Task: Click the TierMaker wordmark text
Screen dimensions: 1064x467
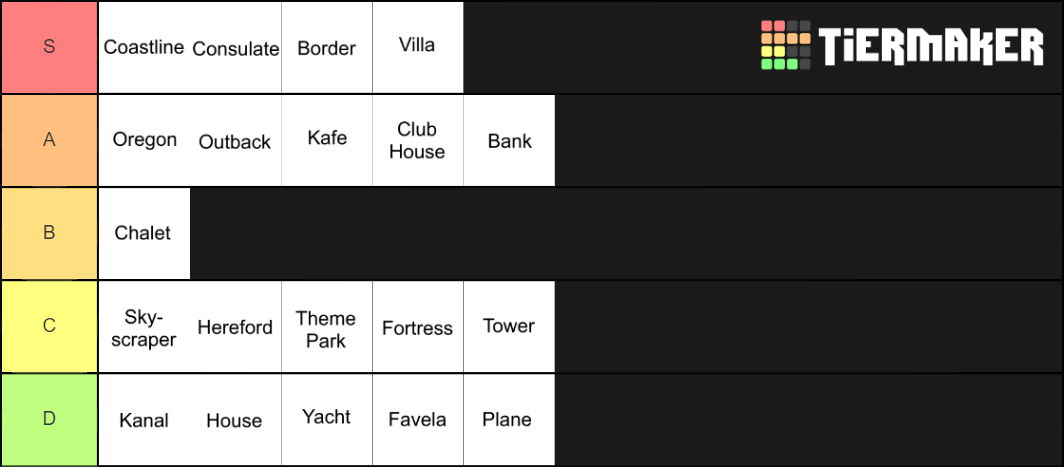Action: (930, 46)
